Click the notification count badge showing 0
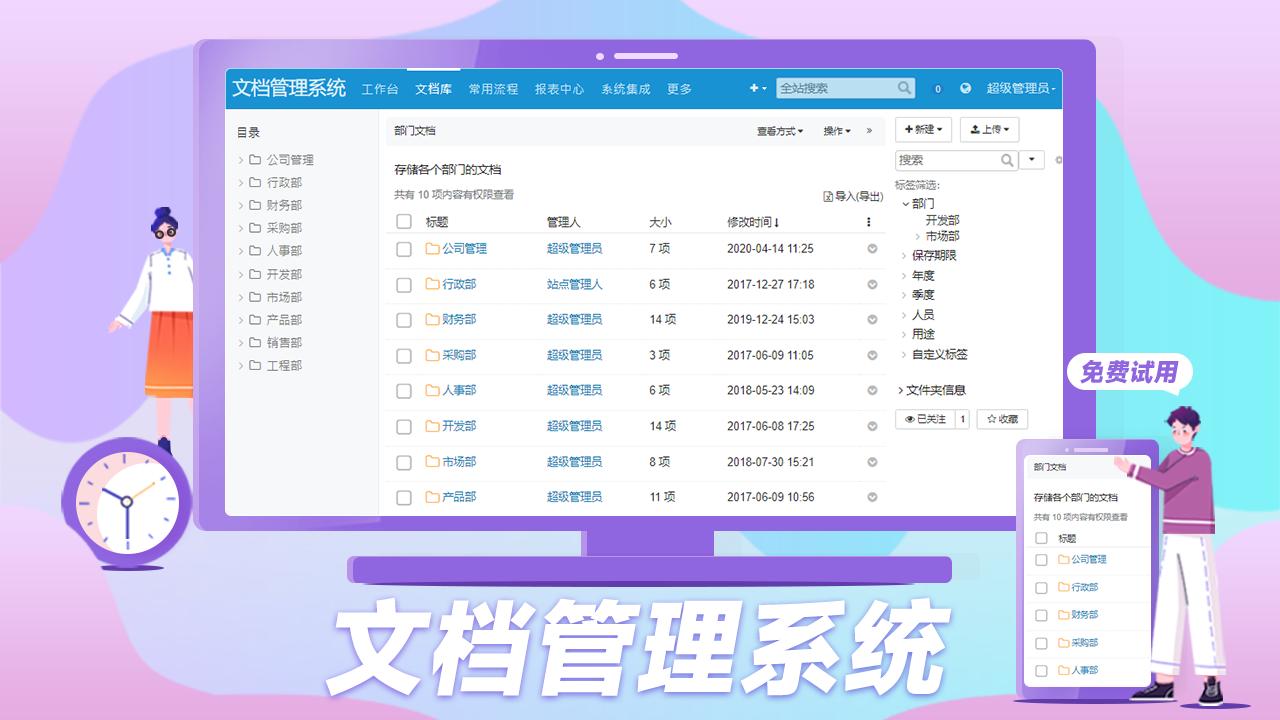Screen dimensions: 1280x720 [x=937, y=88]
